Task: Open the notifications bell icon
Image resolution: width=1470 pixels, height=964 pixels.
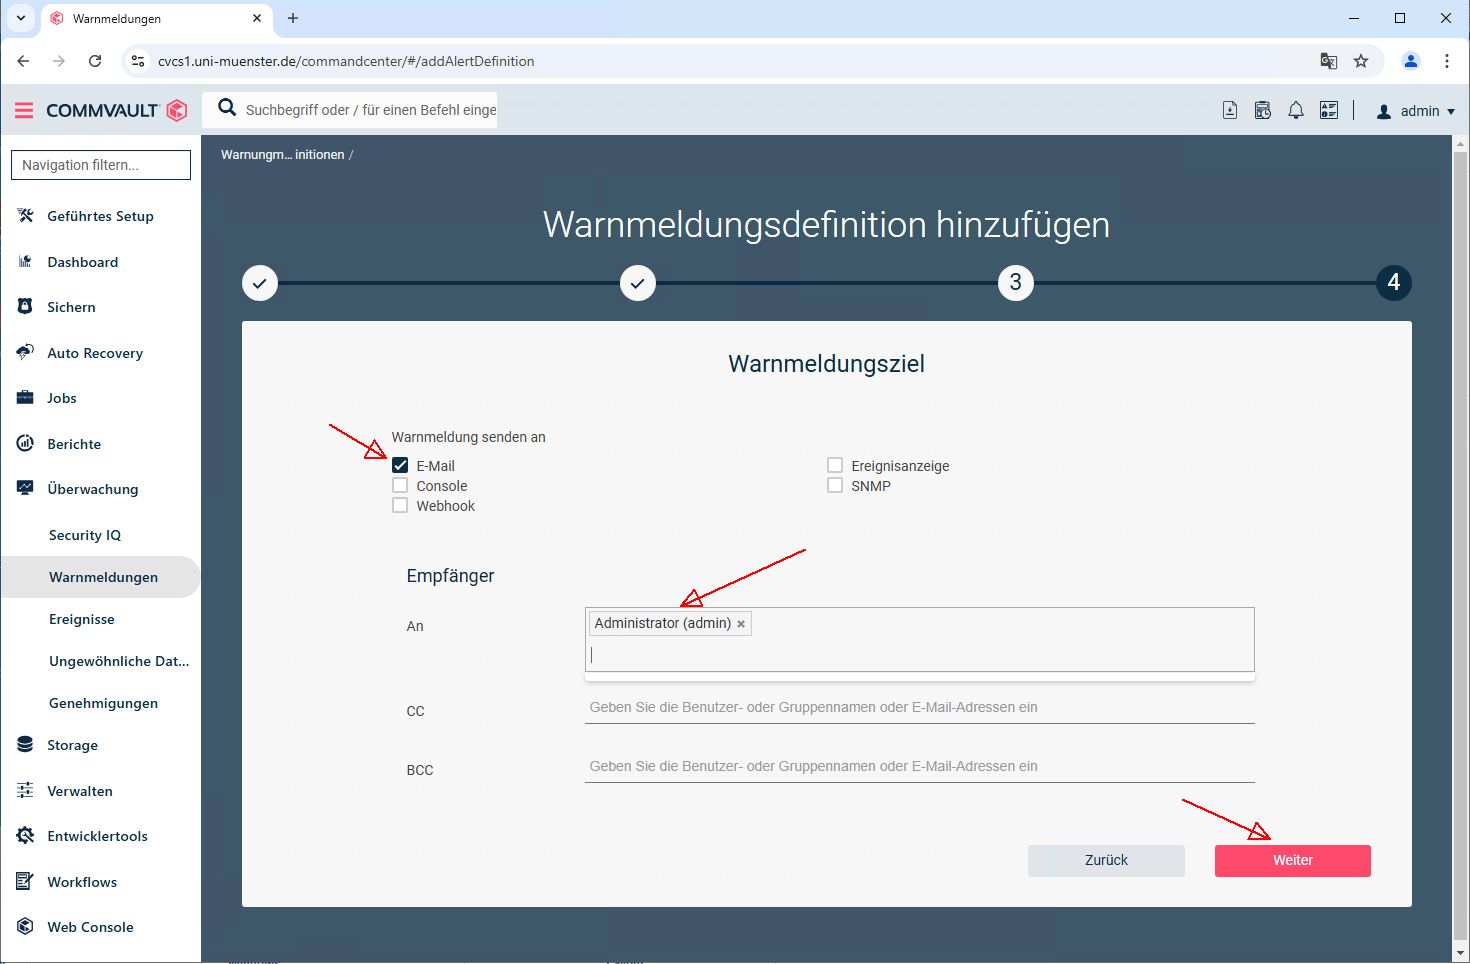Action: (x=1295, y=111)
